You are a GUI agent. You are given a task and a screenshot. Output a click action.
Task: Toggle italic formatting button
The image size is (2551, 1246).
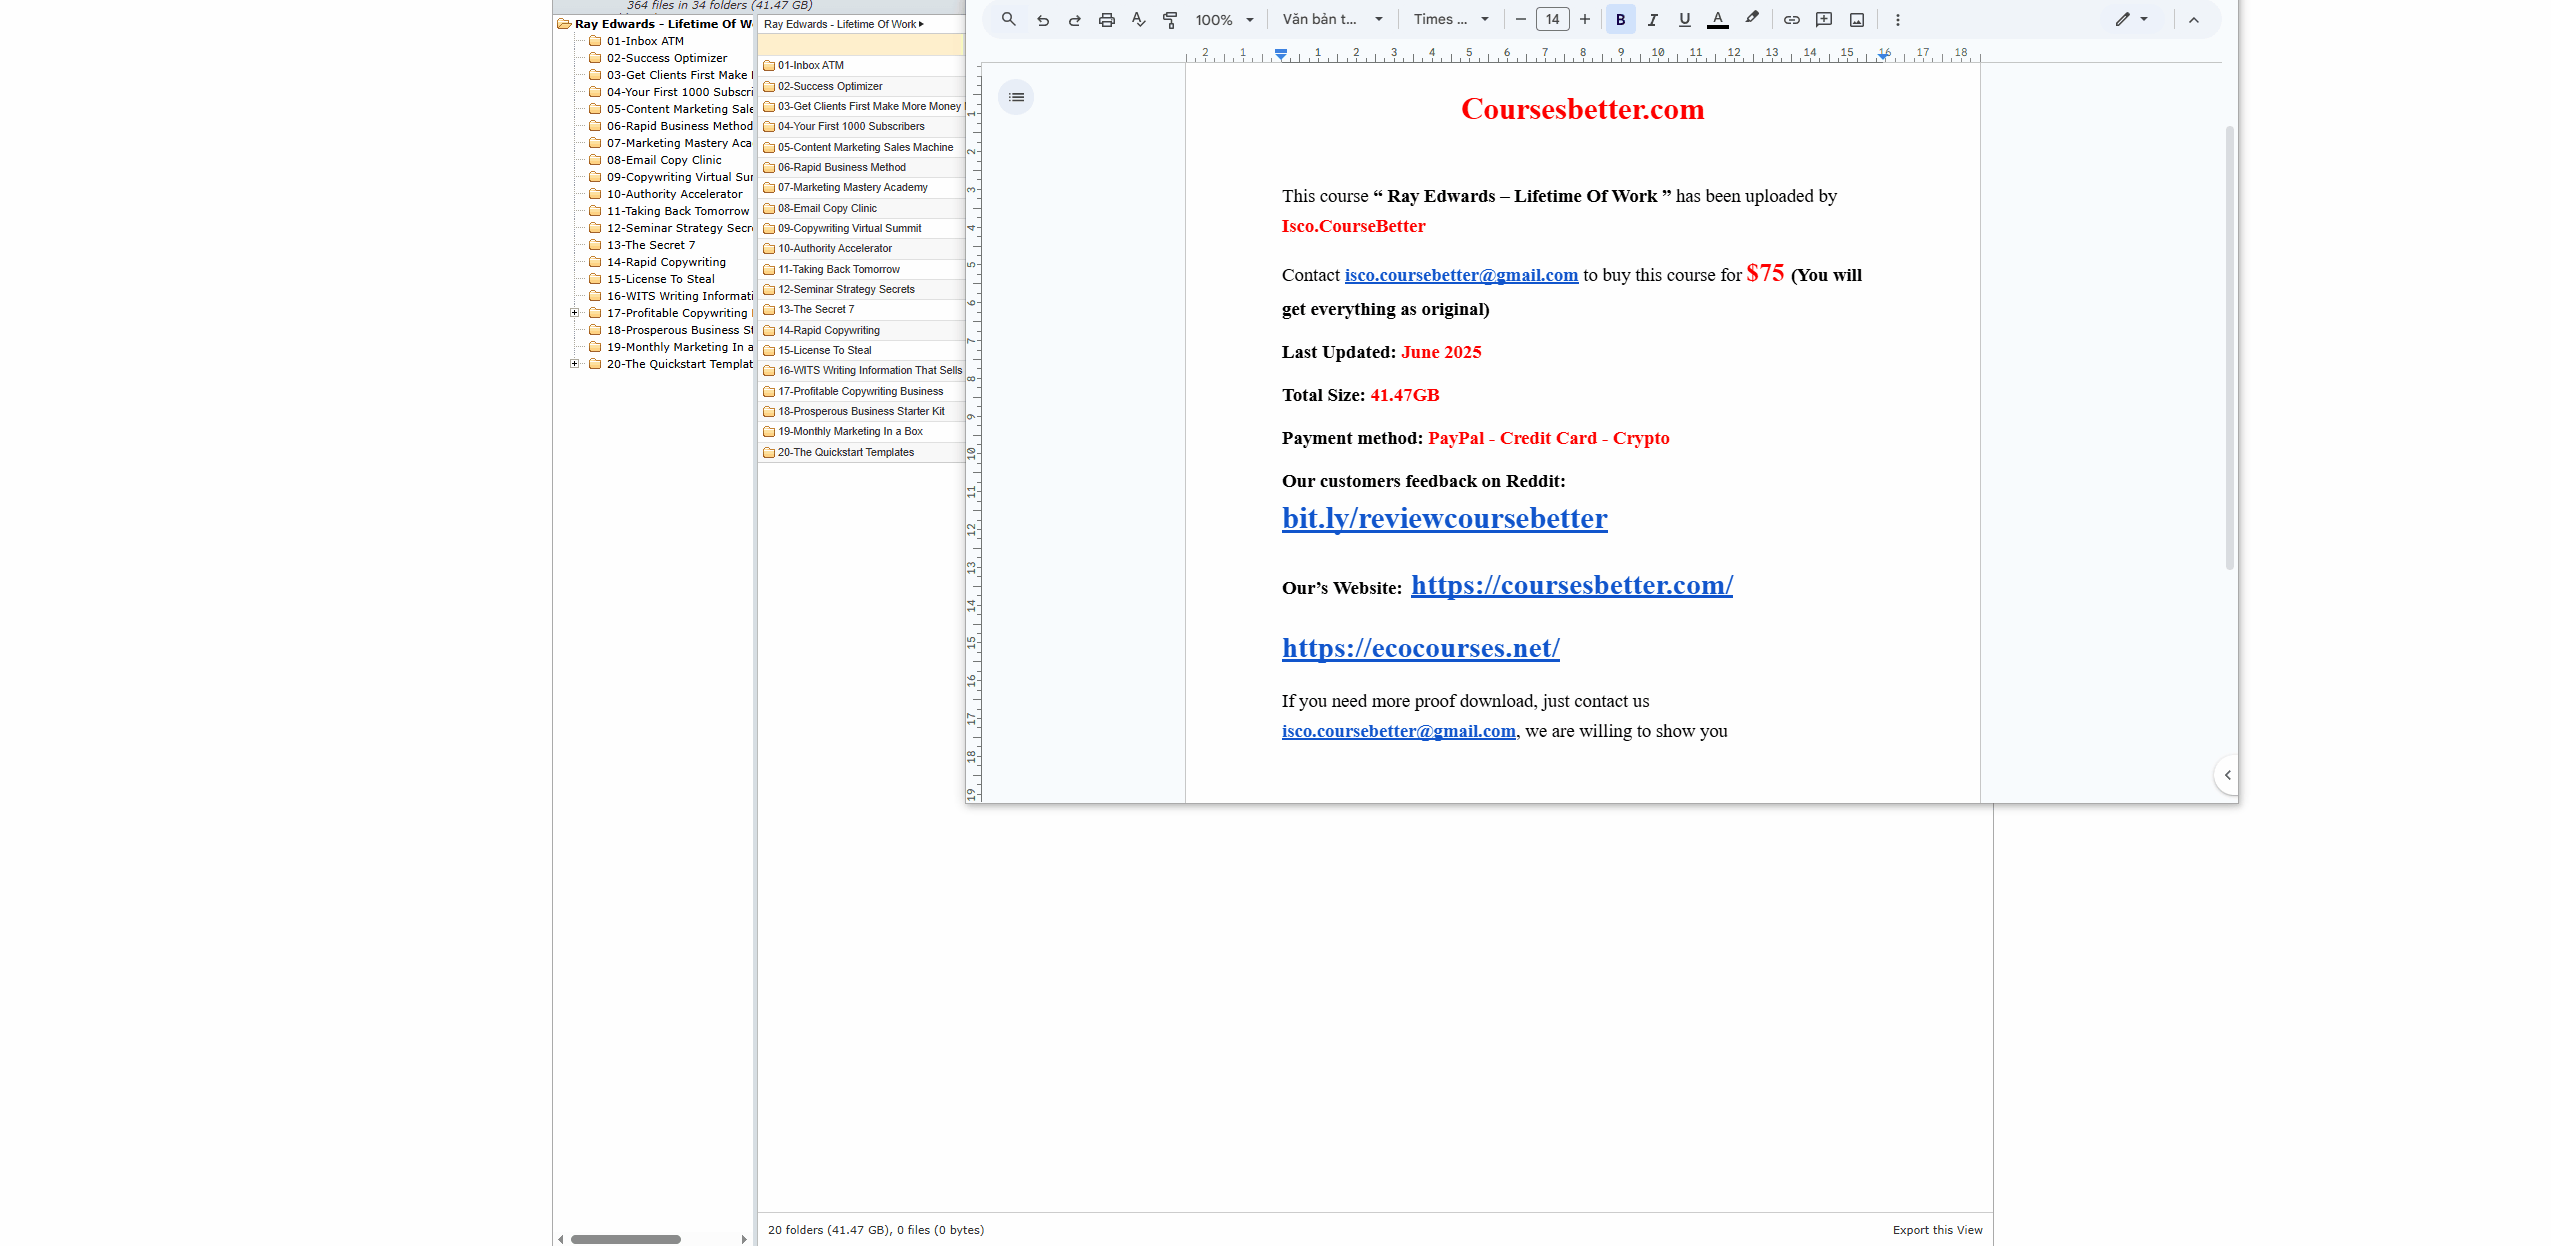click(x=1652, y=20)
